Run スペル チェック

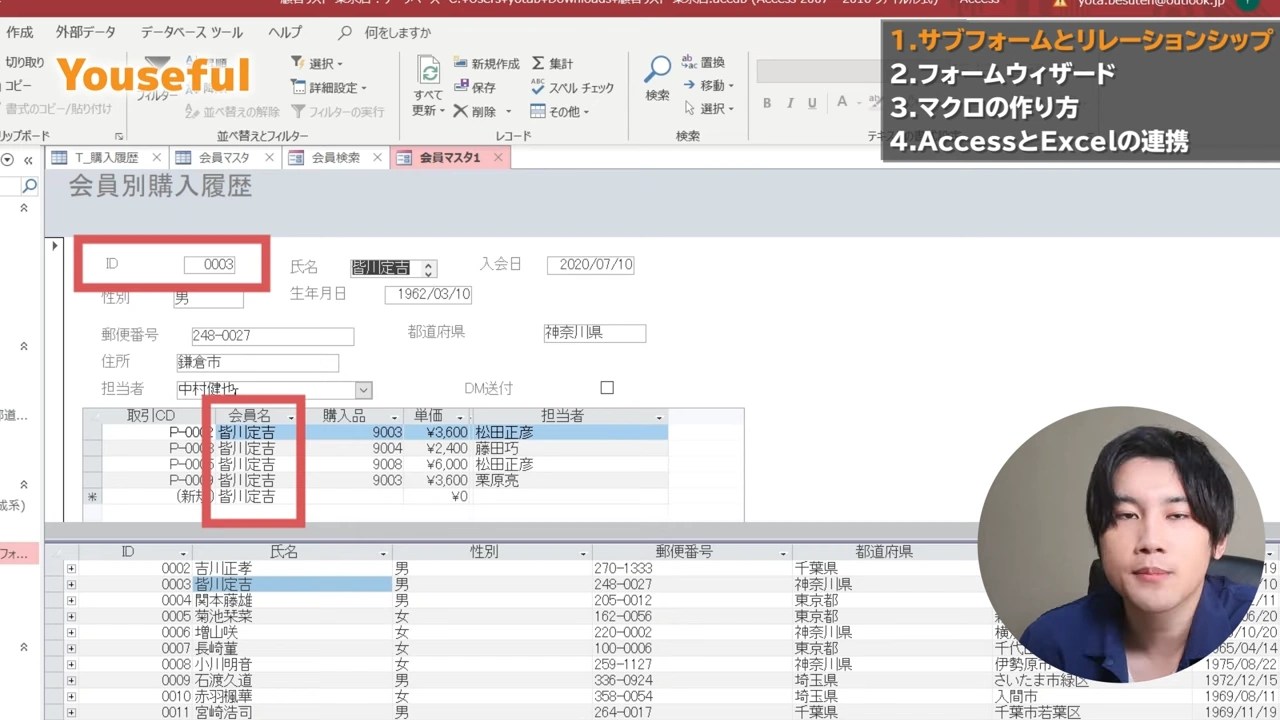tap(572, 87)
